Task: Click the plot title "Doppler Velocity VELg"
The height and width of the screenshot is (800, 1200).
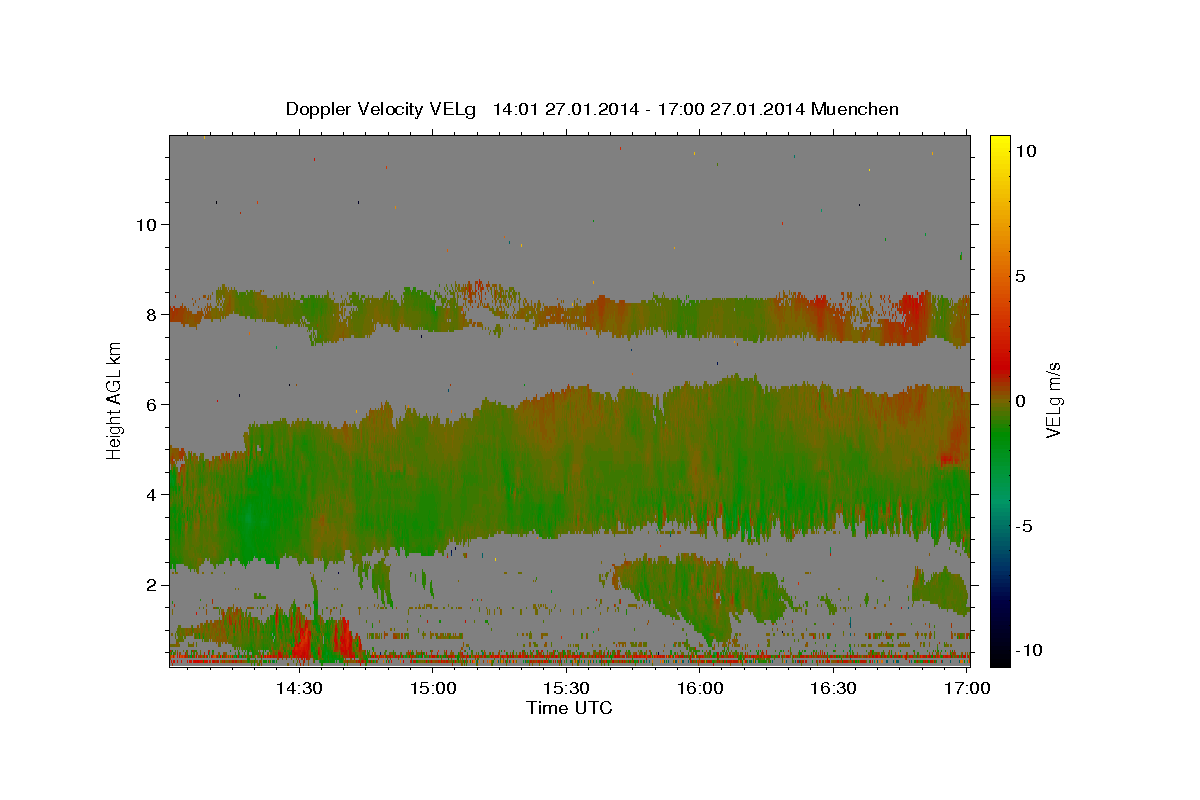Action: pos(383,109)
